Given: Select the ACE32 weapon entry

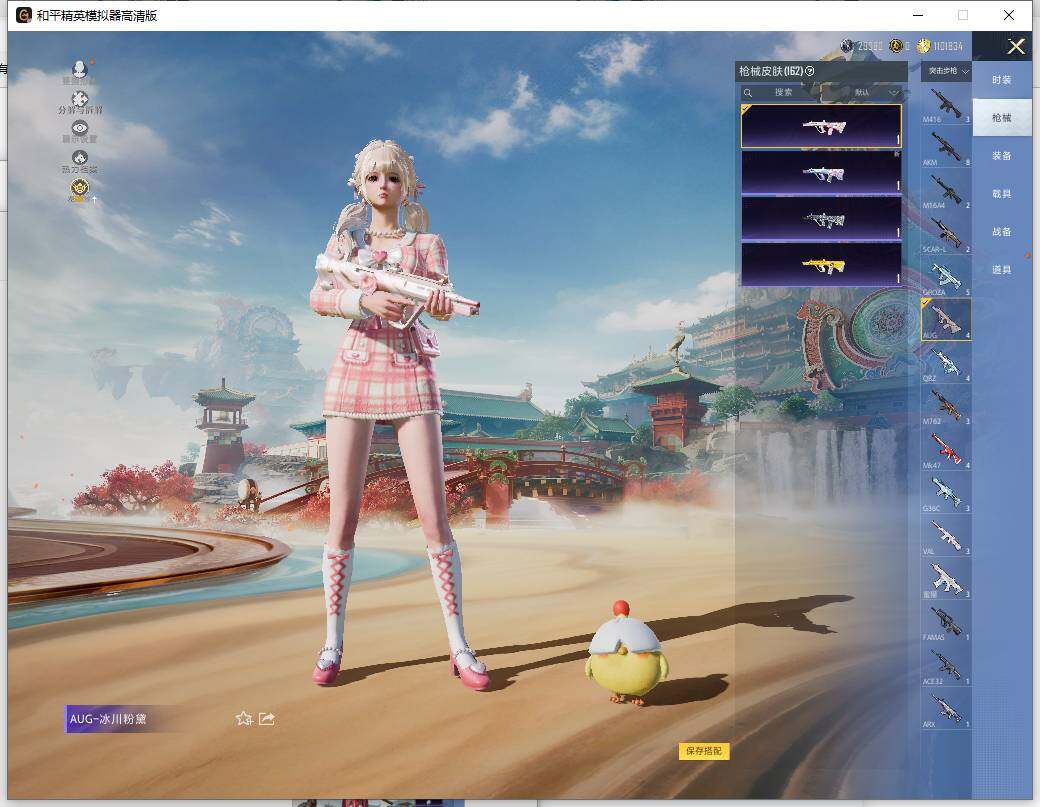Looking at the screenshot, I should 946,666.
